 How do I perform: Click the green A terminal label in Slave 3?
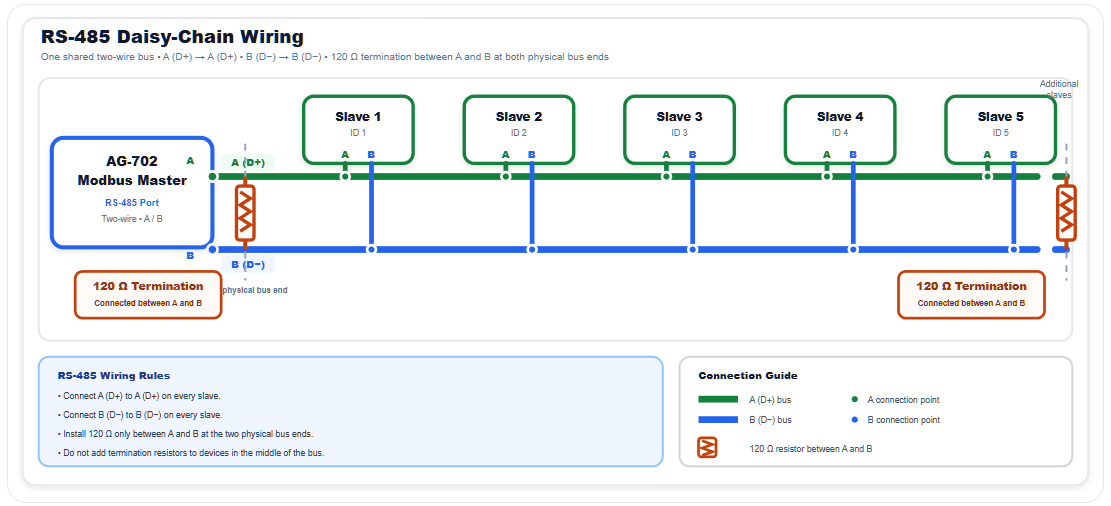coord(666,154)
